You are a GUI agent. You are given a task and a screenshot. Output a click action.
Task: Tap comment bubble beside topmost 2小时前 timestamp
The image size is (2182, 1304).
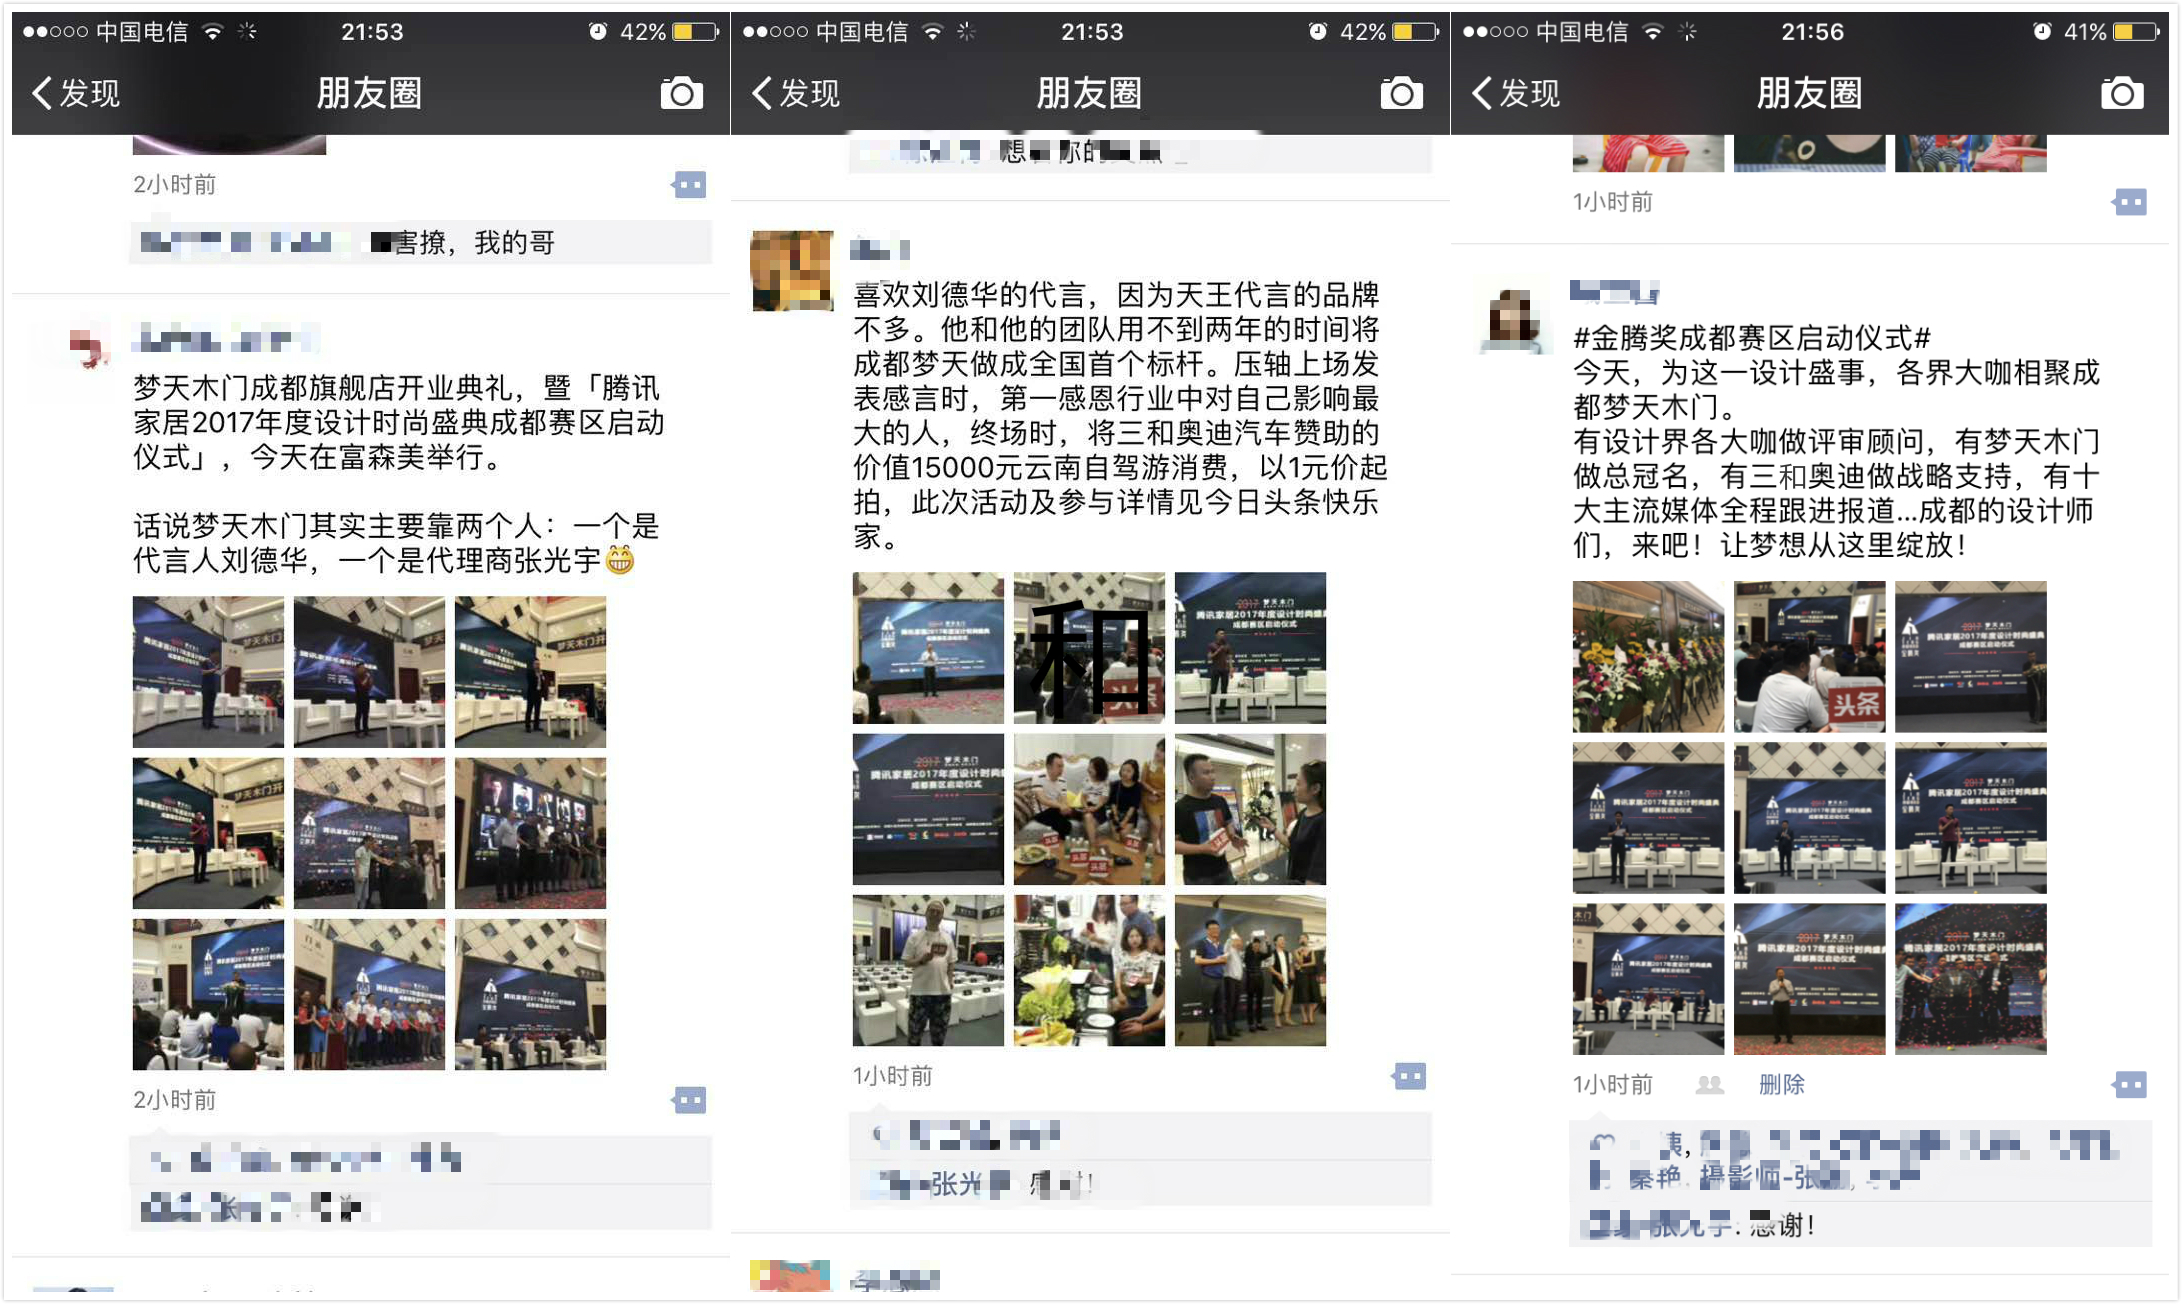click(689, 185)
